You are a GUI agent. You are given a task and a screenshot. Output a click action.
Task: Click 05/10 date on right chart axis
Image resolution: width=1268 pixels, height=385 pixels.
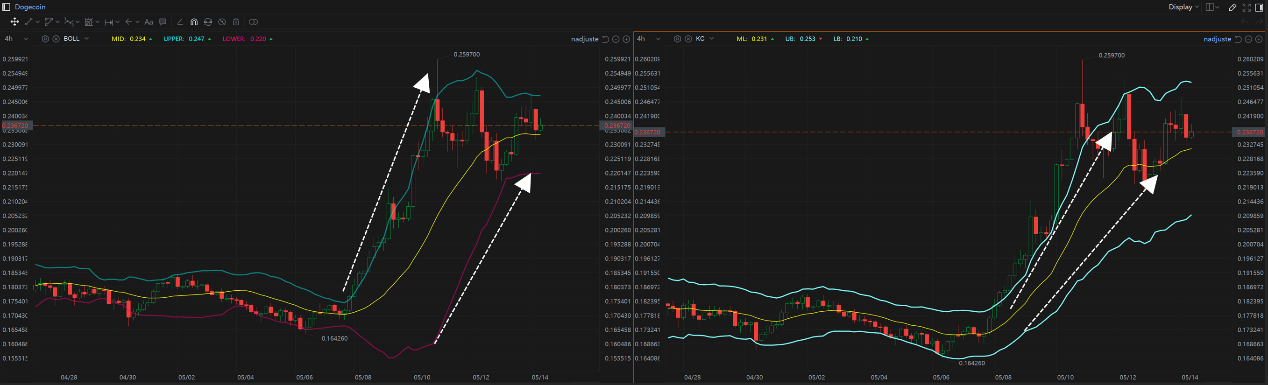(1065, 378)
